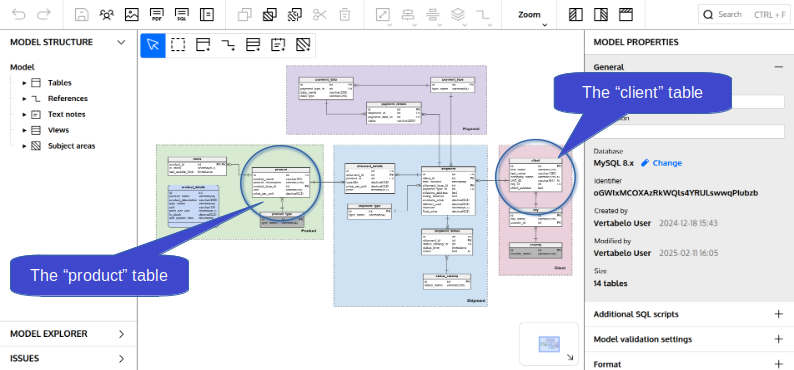Select Text notes in model tree
794x370 pixels.
(67, 114)
